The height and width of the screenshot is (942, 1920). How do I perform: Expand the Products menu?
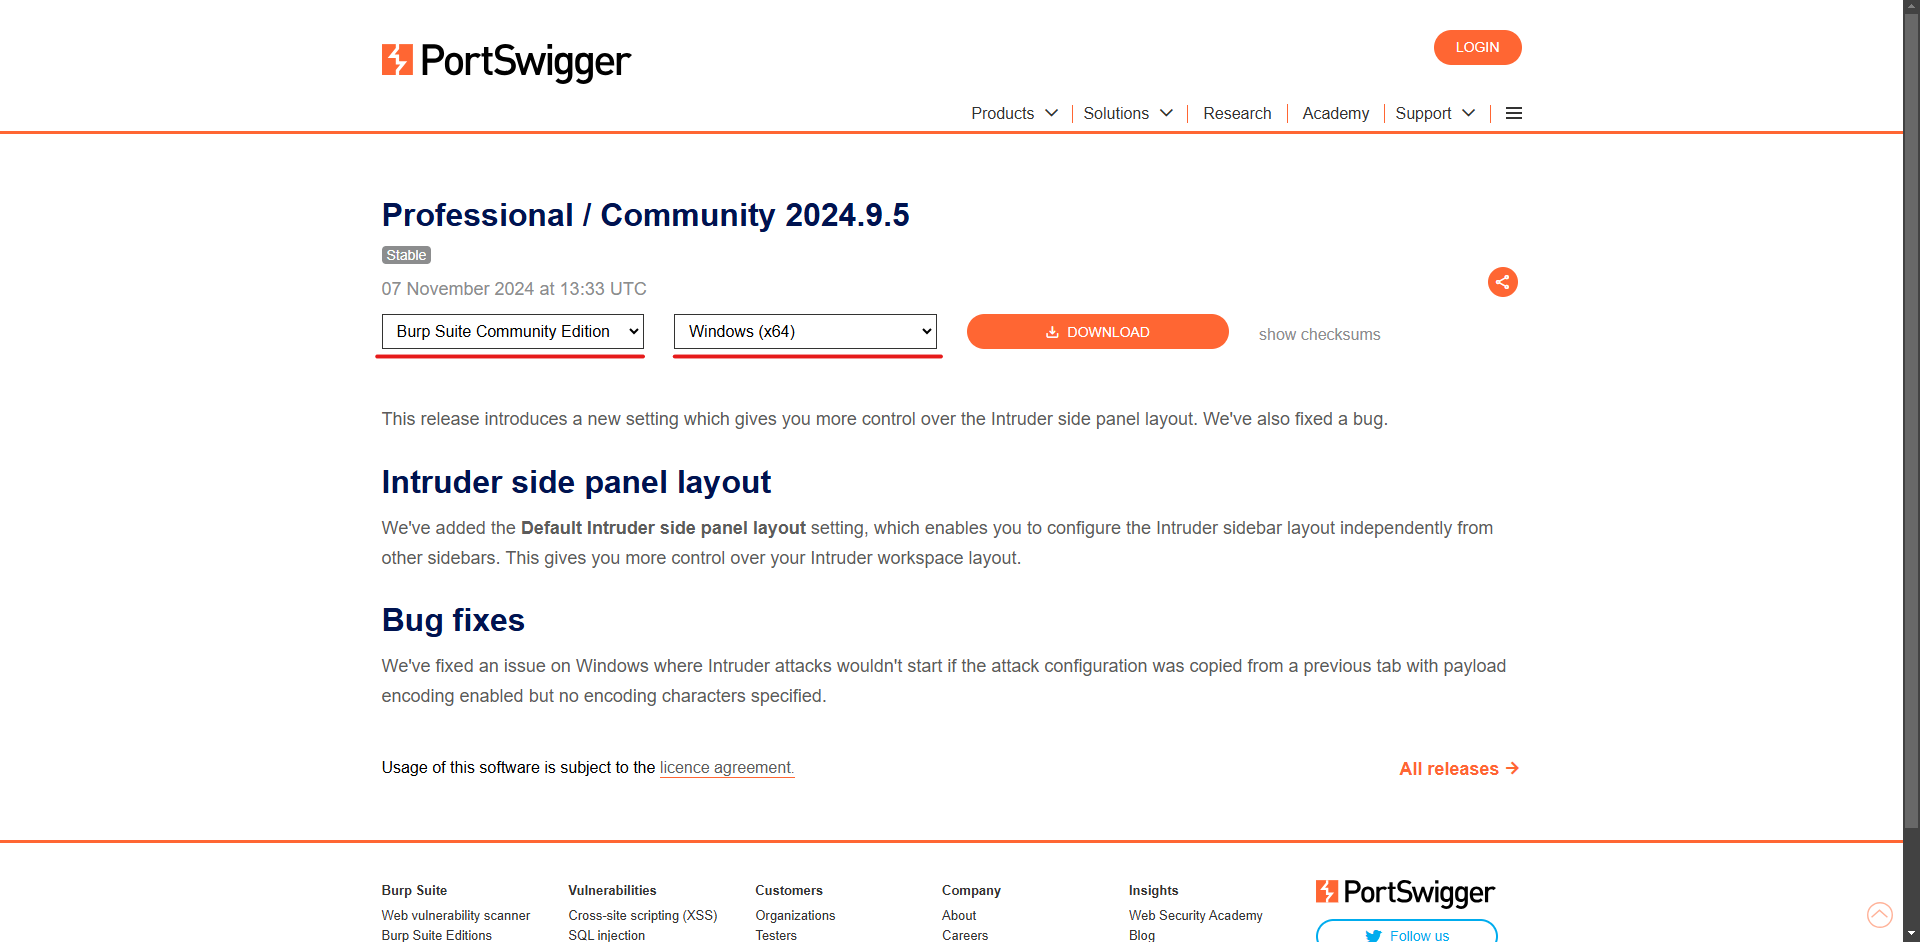click(x=1014, y=113)
